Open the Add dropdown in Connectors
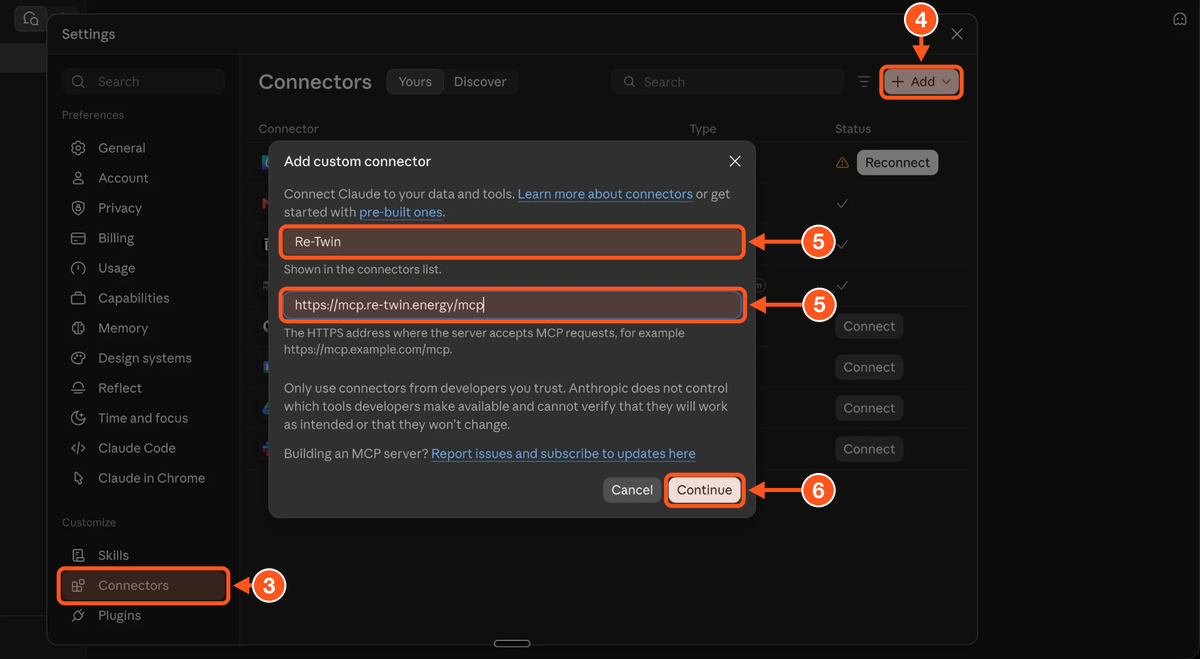1200x659 pixels. tap(921, 82)
